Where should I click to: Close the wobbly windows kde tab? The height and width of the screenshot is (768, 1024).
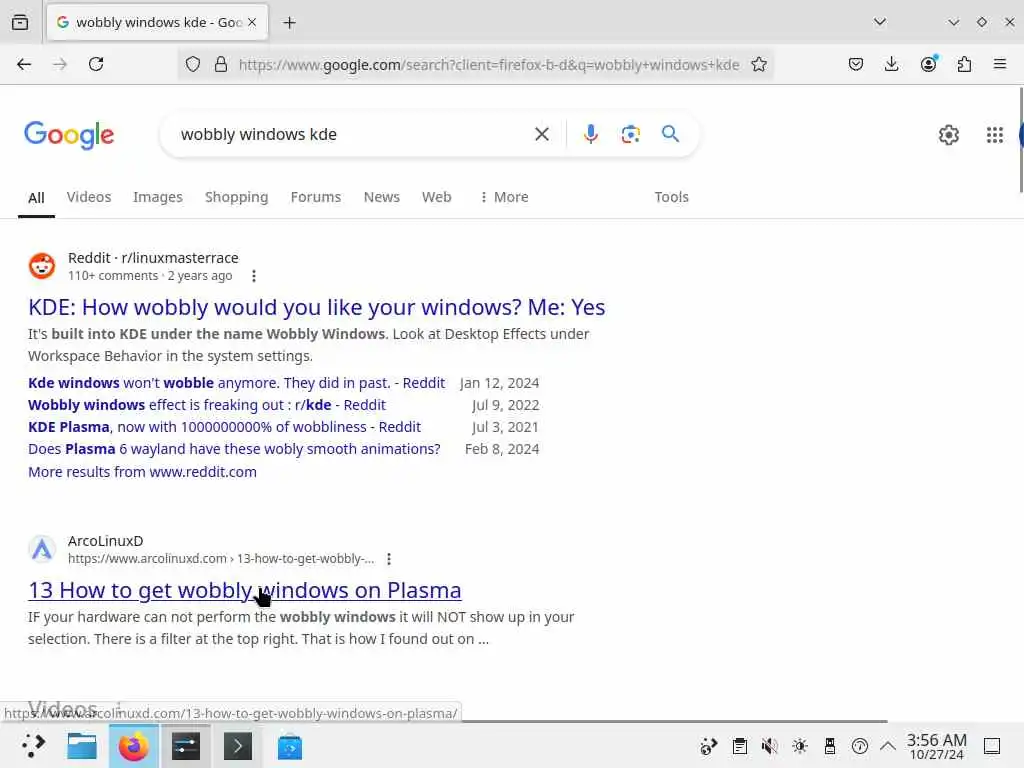(252, 22)
